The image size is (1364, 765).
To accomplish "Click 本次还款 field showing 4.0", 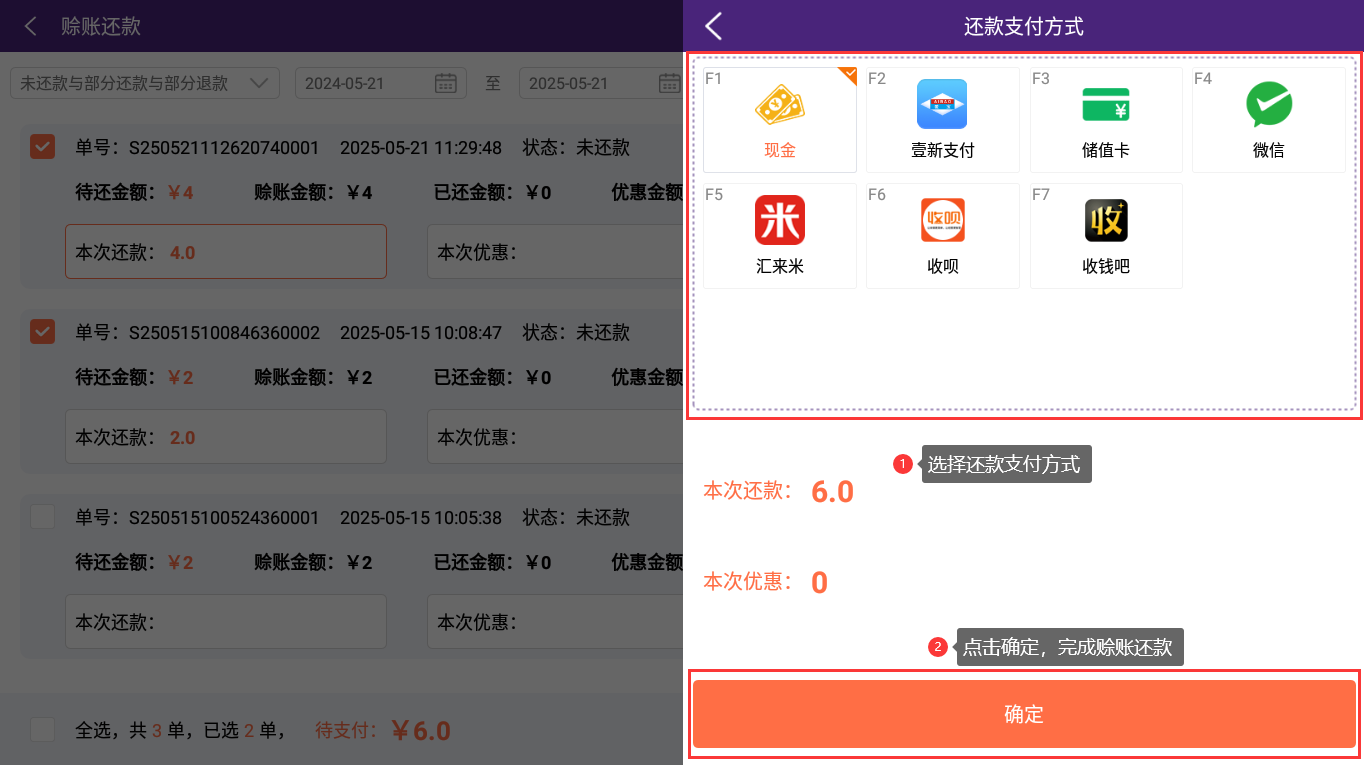I will tap(226, 252).
